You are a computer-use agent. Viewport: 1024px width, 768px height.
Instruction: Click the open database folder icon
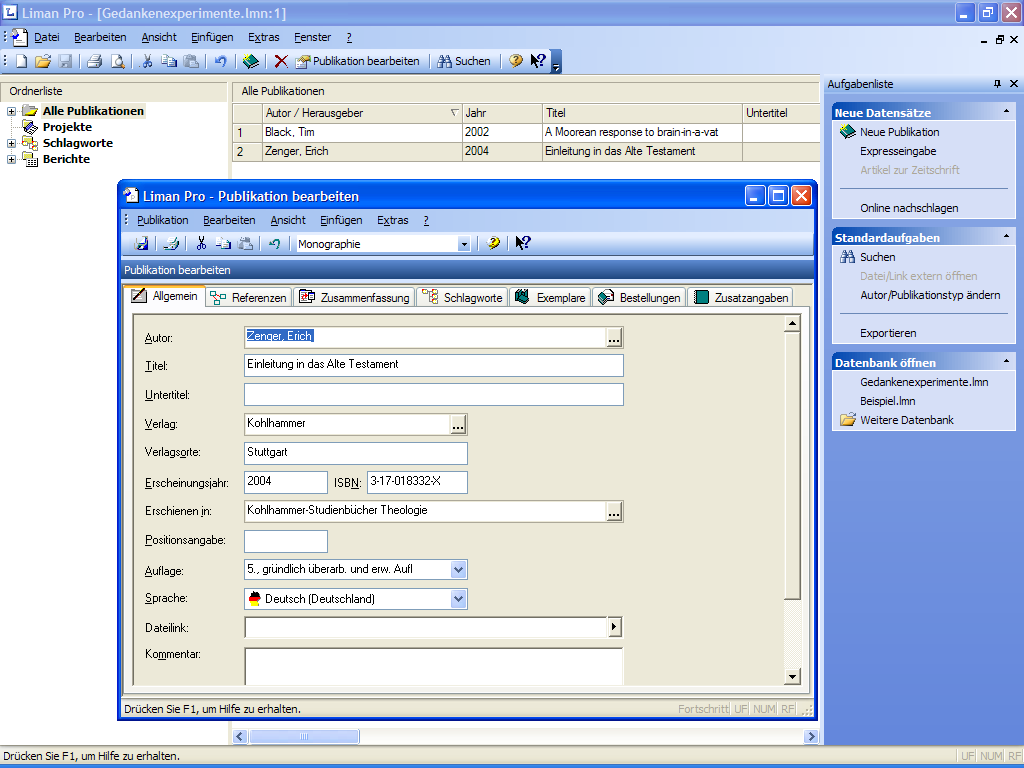[43, 61]
